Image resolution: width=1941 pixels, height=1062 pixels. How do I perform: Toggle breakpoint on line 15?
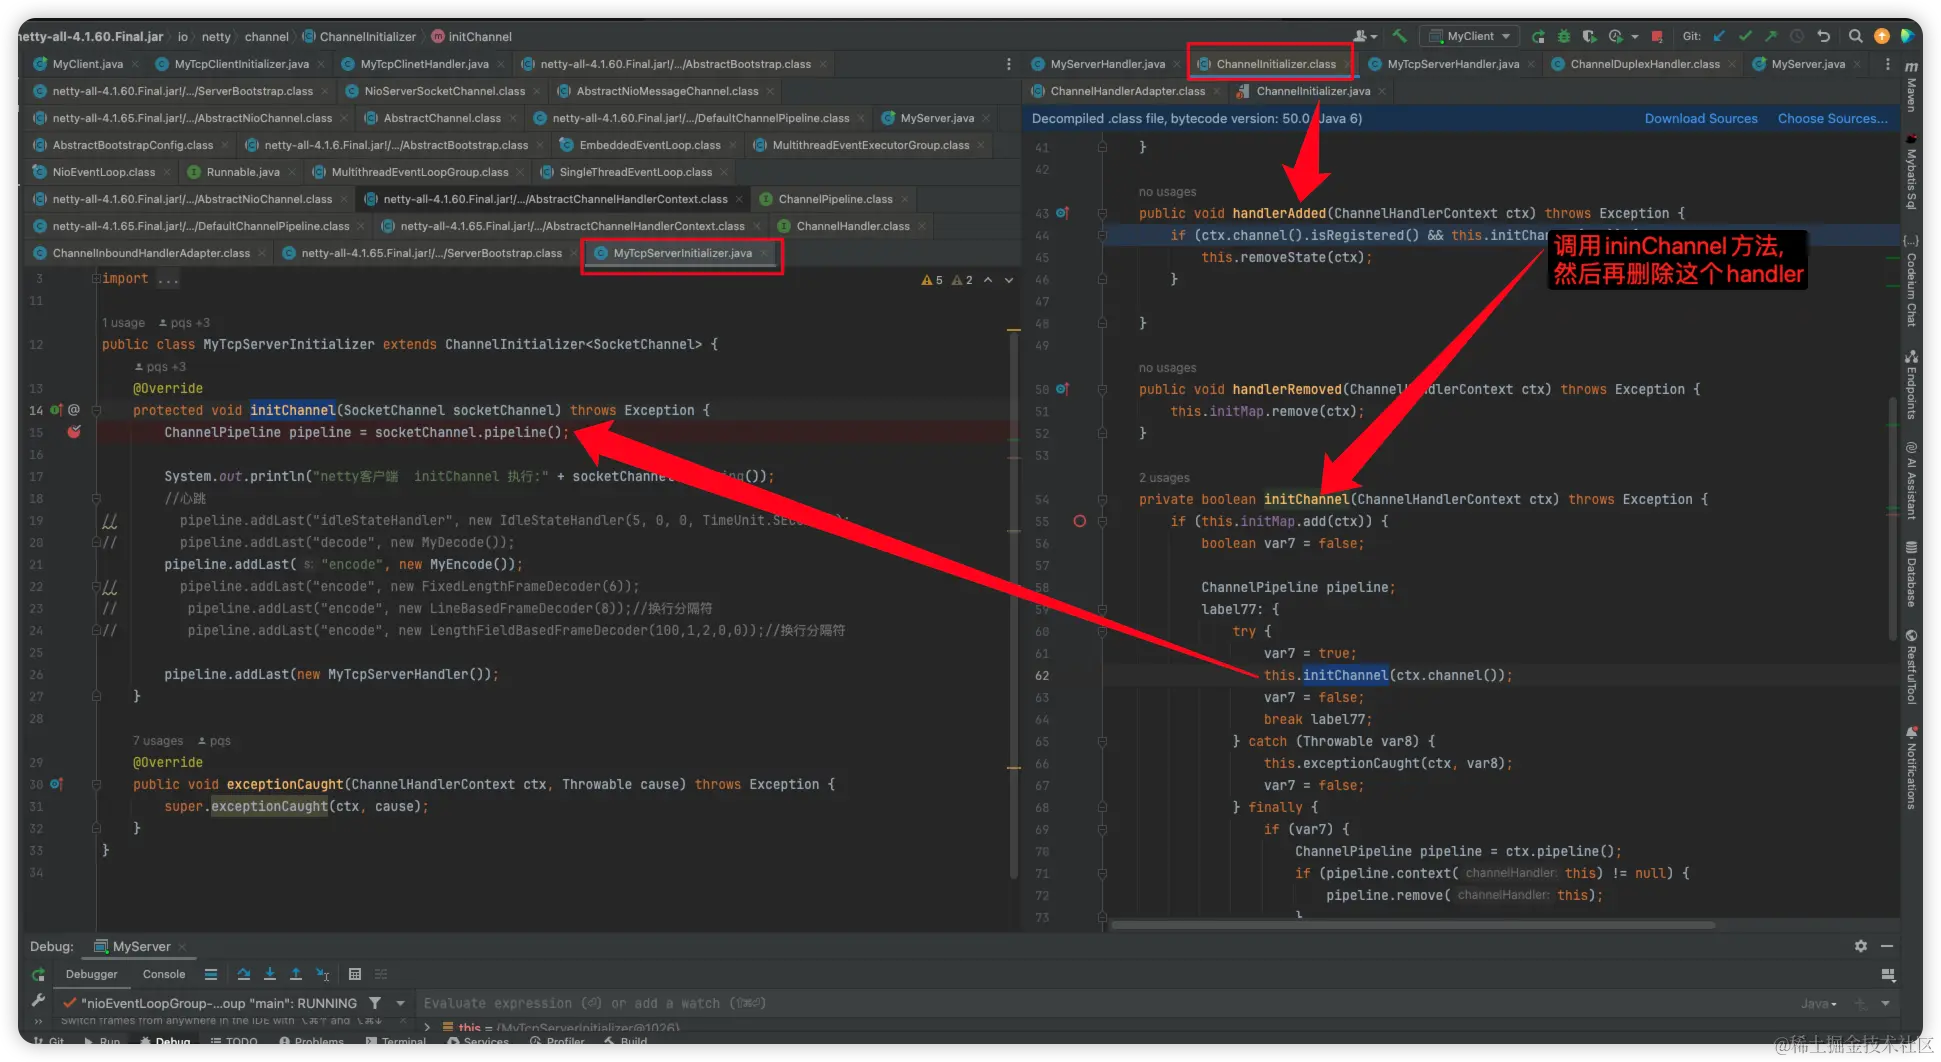pyautogui.click(x=74, y=432)
